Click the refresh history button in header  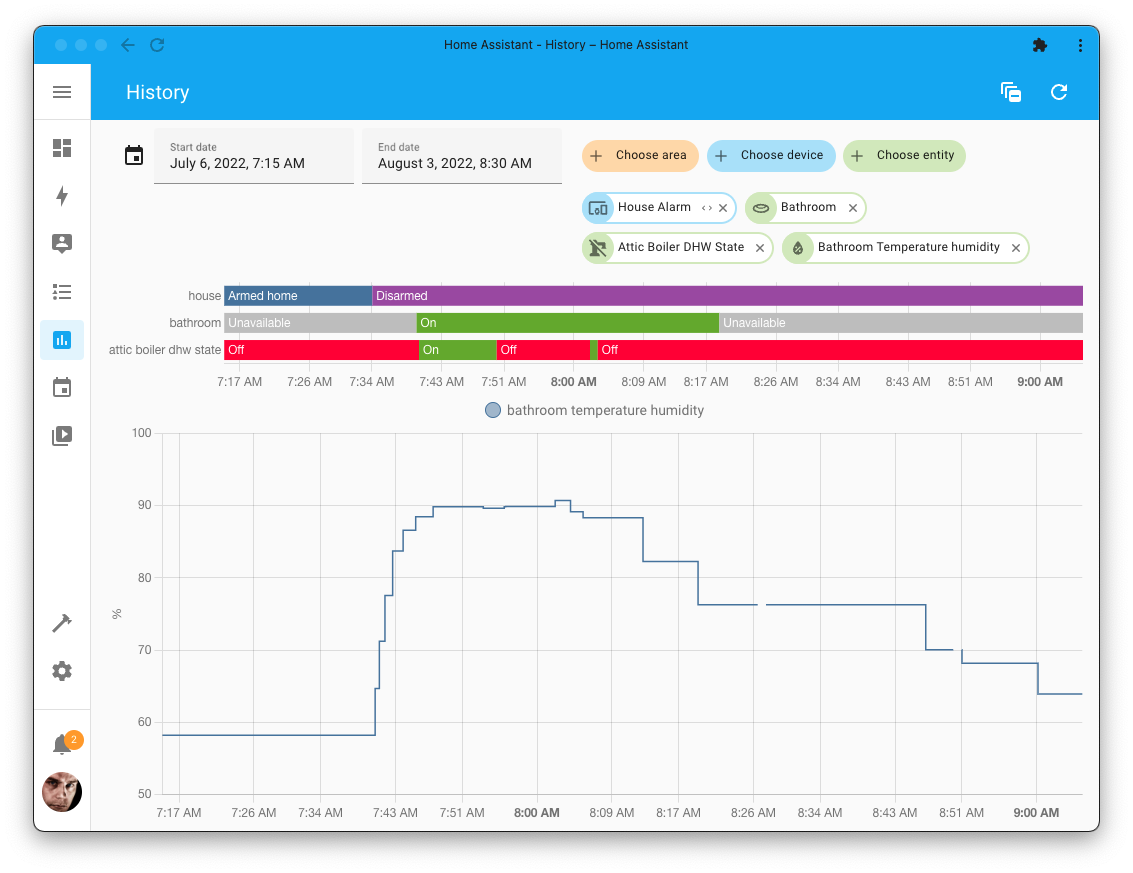coord(1059,92)
